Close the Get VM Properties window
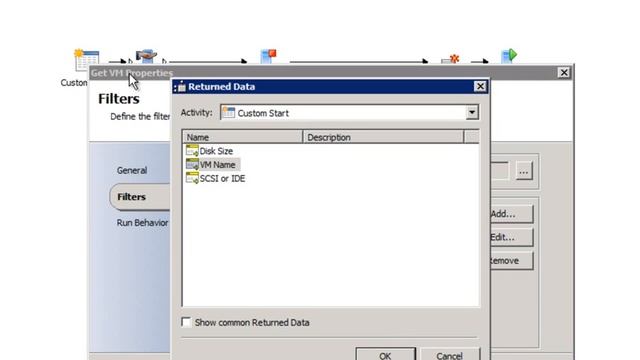This screenshot has height=360, width=640. point(564,73)
